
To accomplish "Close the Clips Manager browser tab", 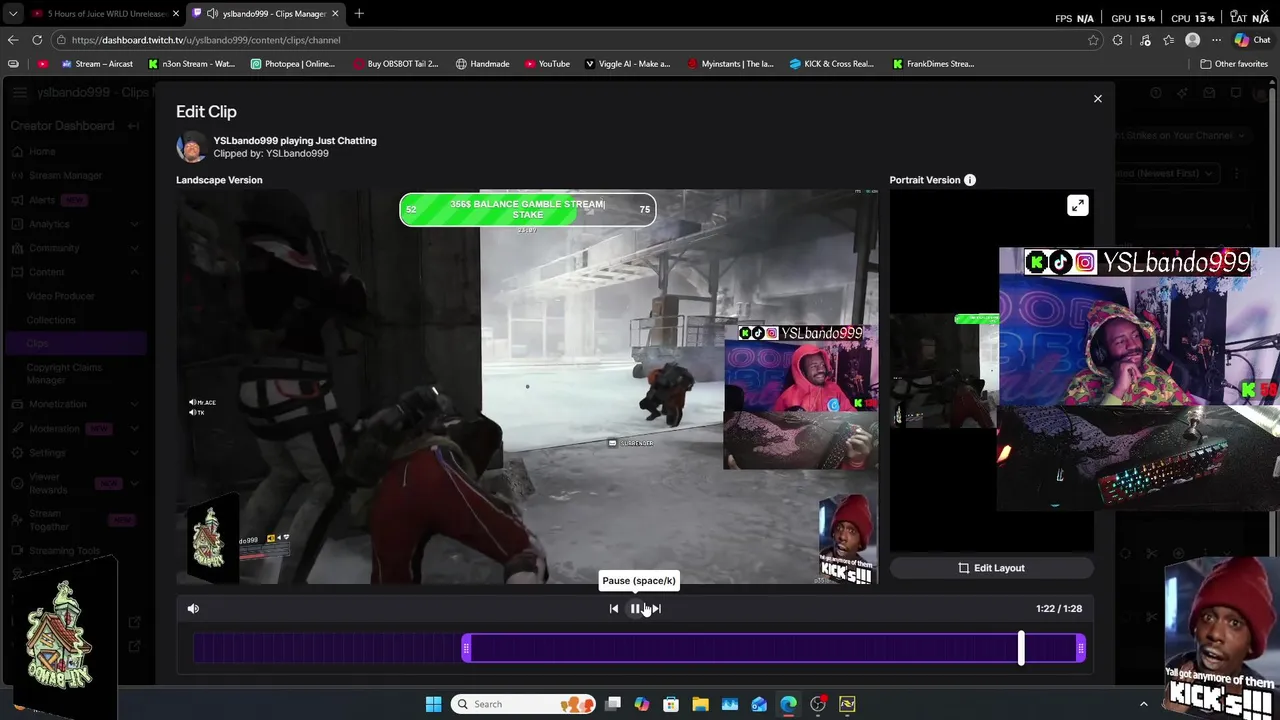I will (x=335, y=13).
